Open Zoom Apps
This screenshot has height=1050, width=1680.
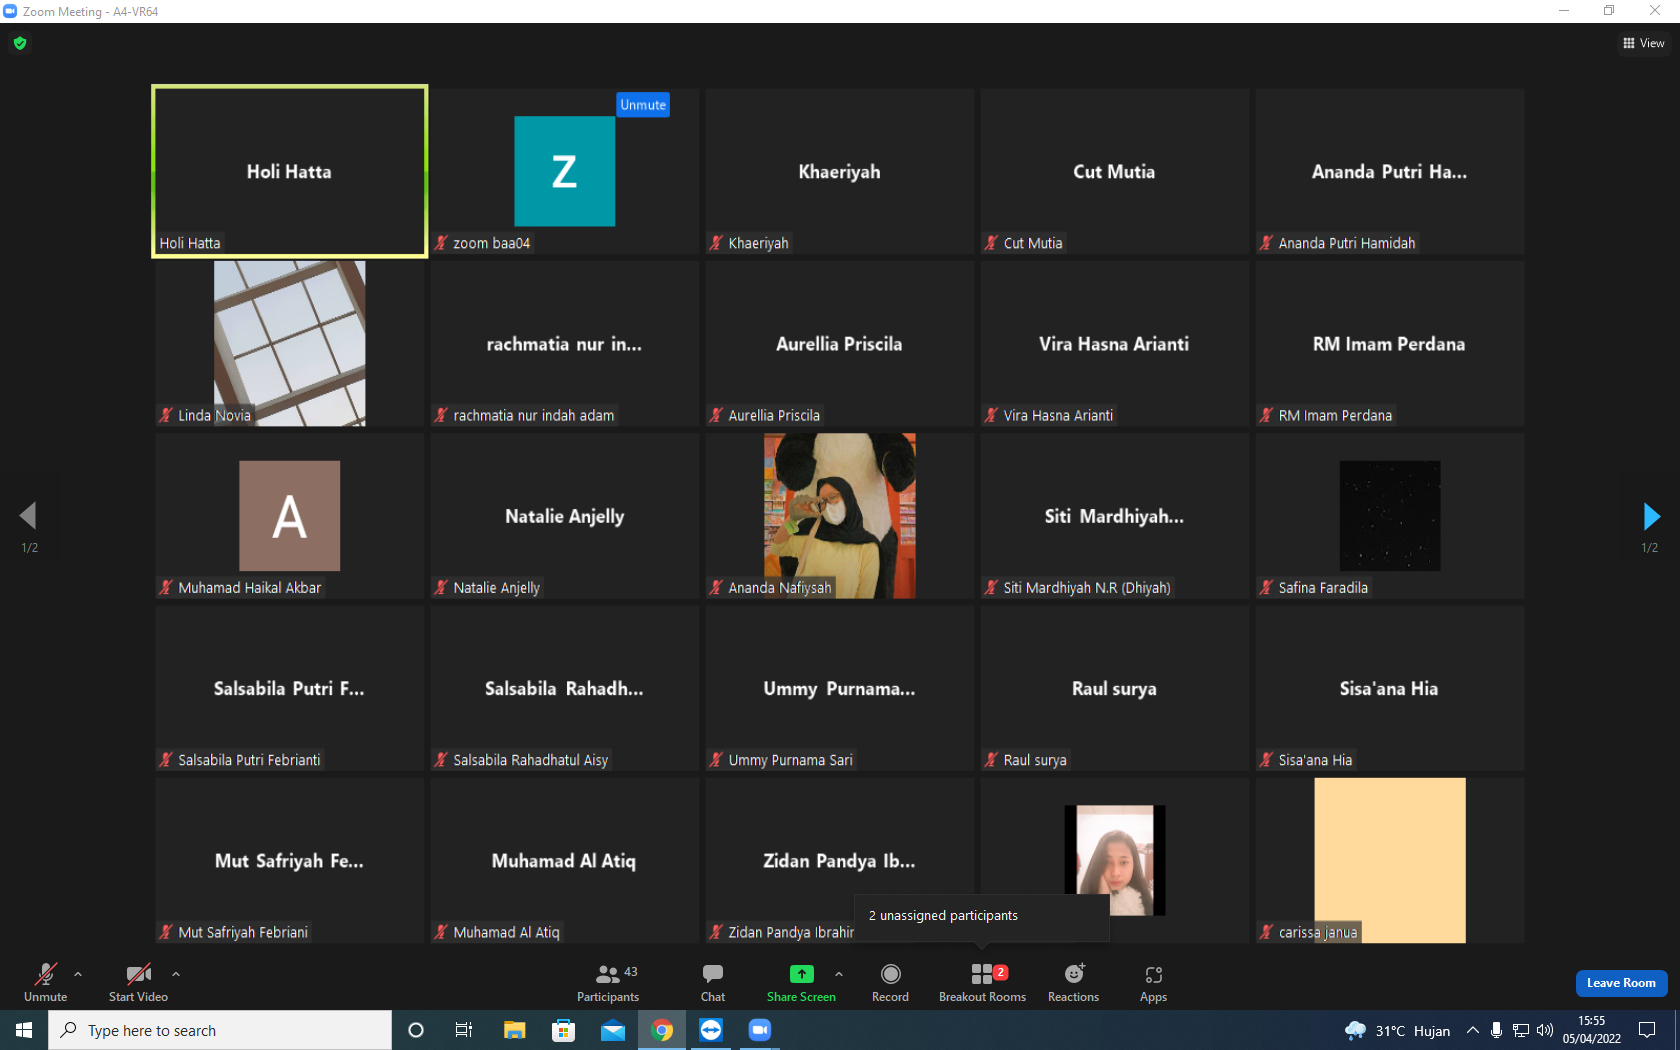[x=1153, y=983]
